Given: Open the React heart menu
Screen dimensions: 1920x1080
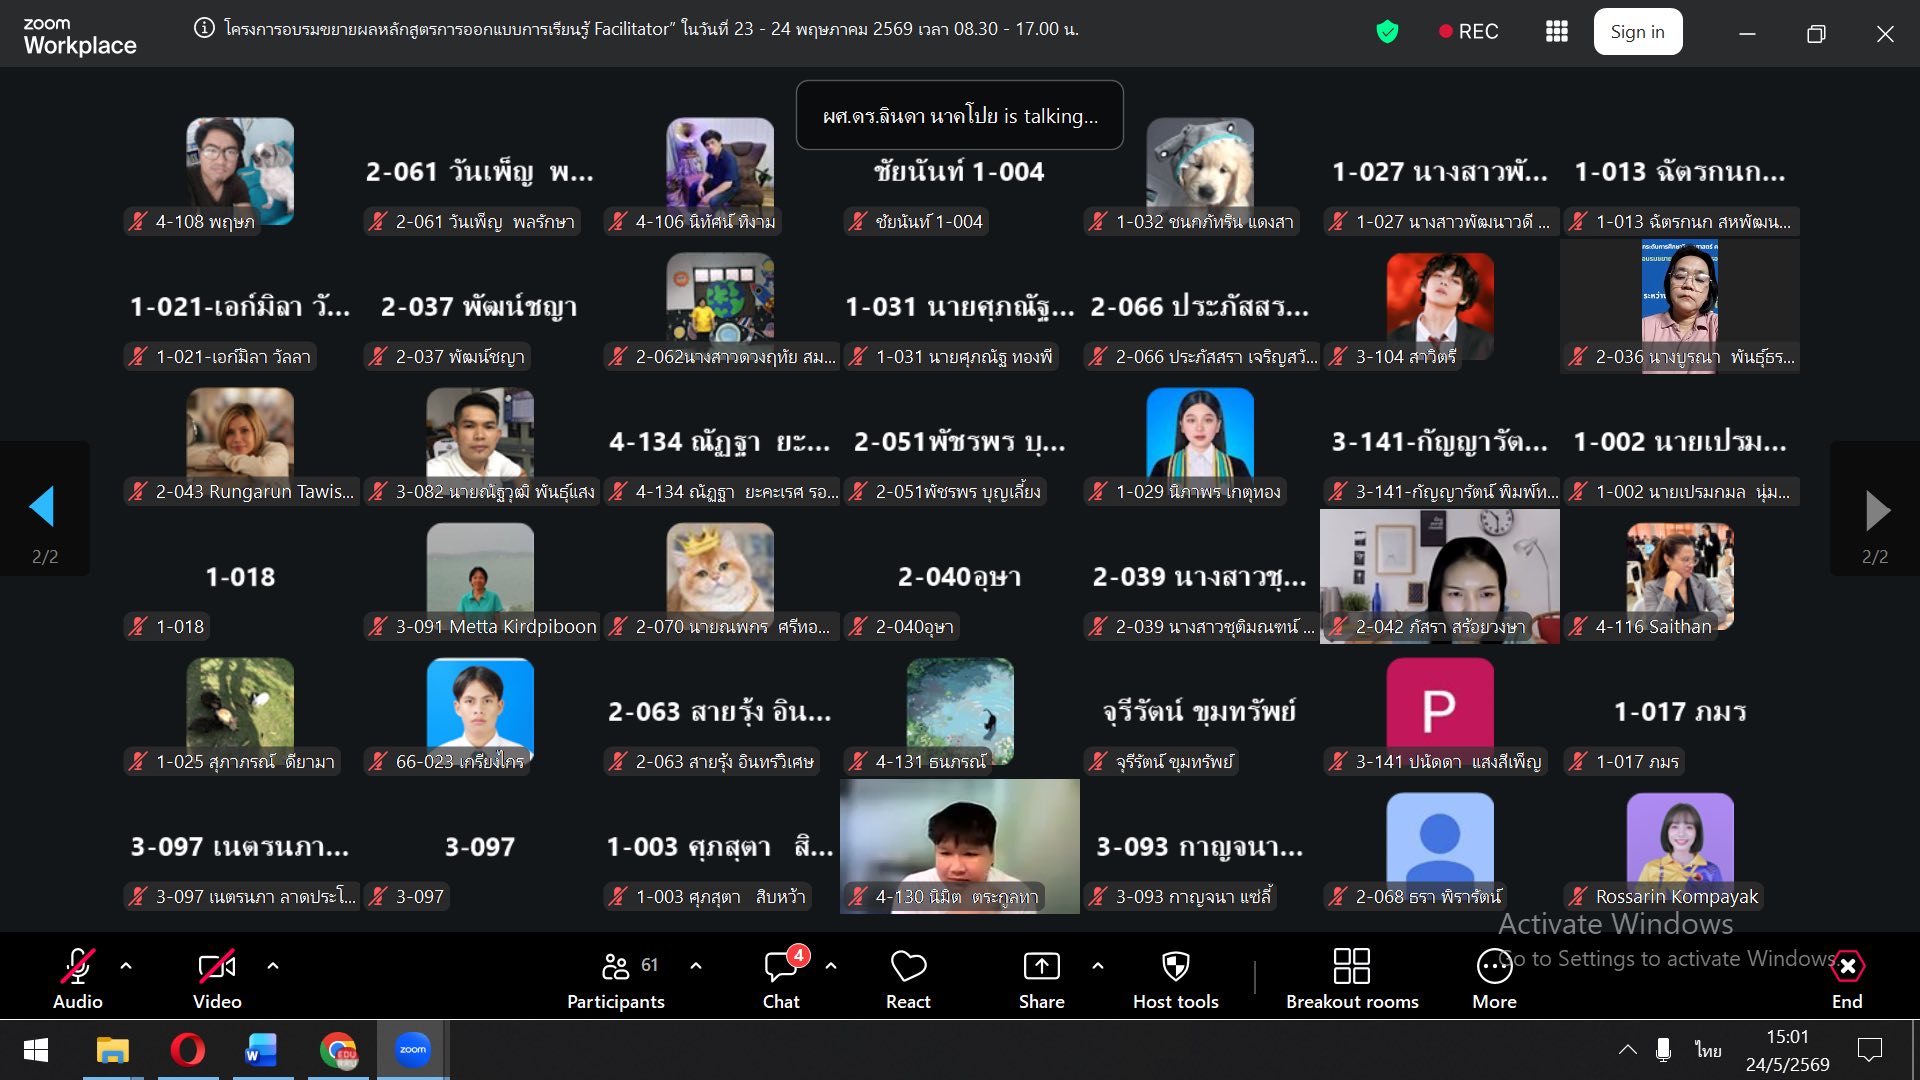Looking at the screenshot, I should (x=908, y=978).
